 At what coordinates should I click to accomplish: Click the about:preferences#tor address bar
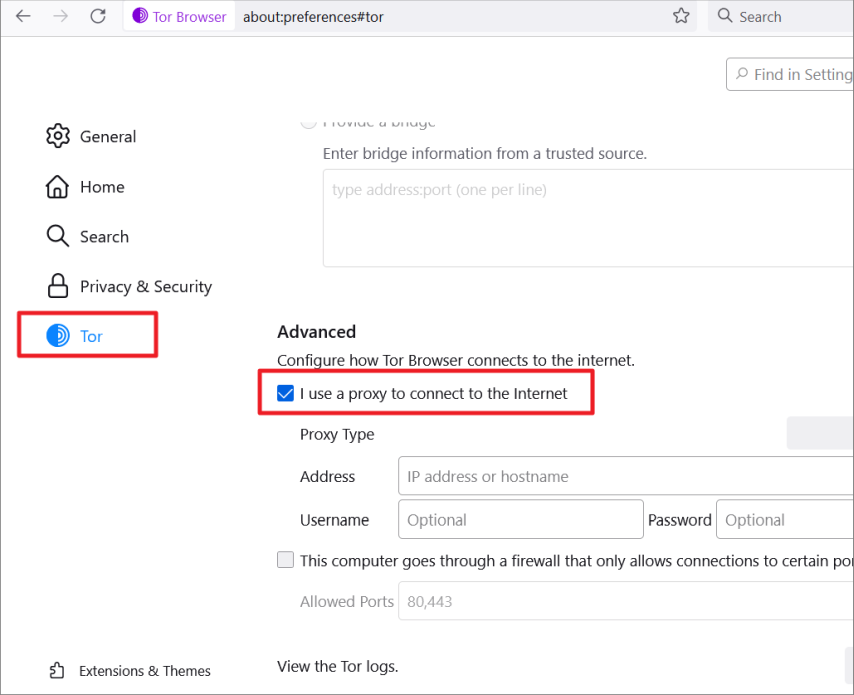(x=313, y=17)
